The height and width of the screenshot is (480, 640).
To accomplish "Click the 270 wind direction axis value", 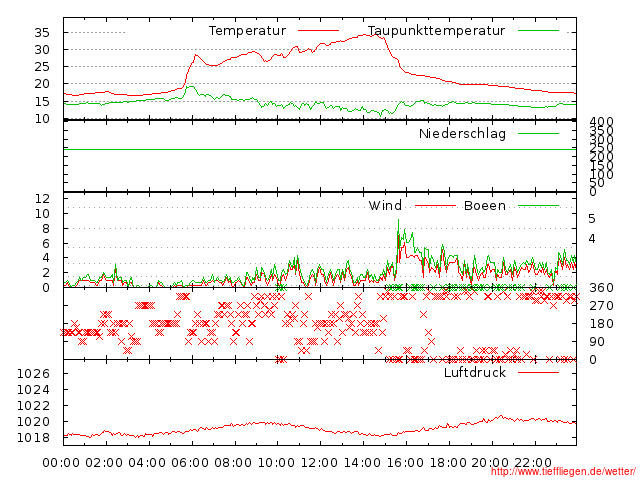I will point(601,306).
